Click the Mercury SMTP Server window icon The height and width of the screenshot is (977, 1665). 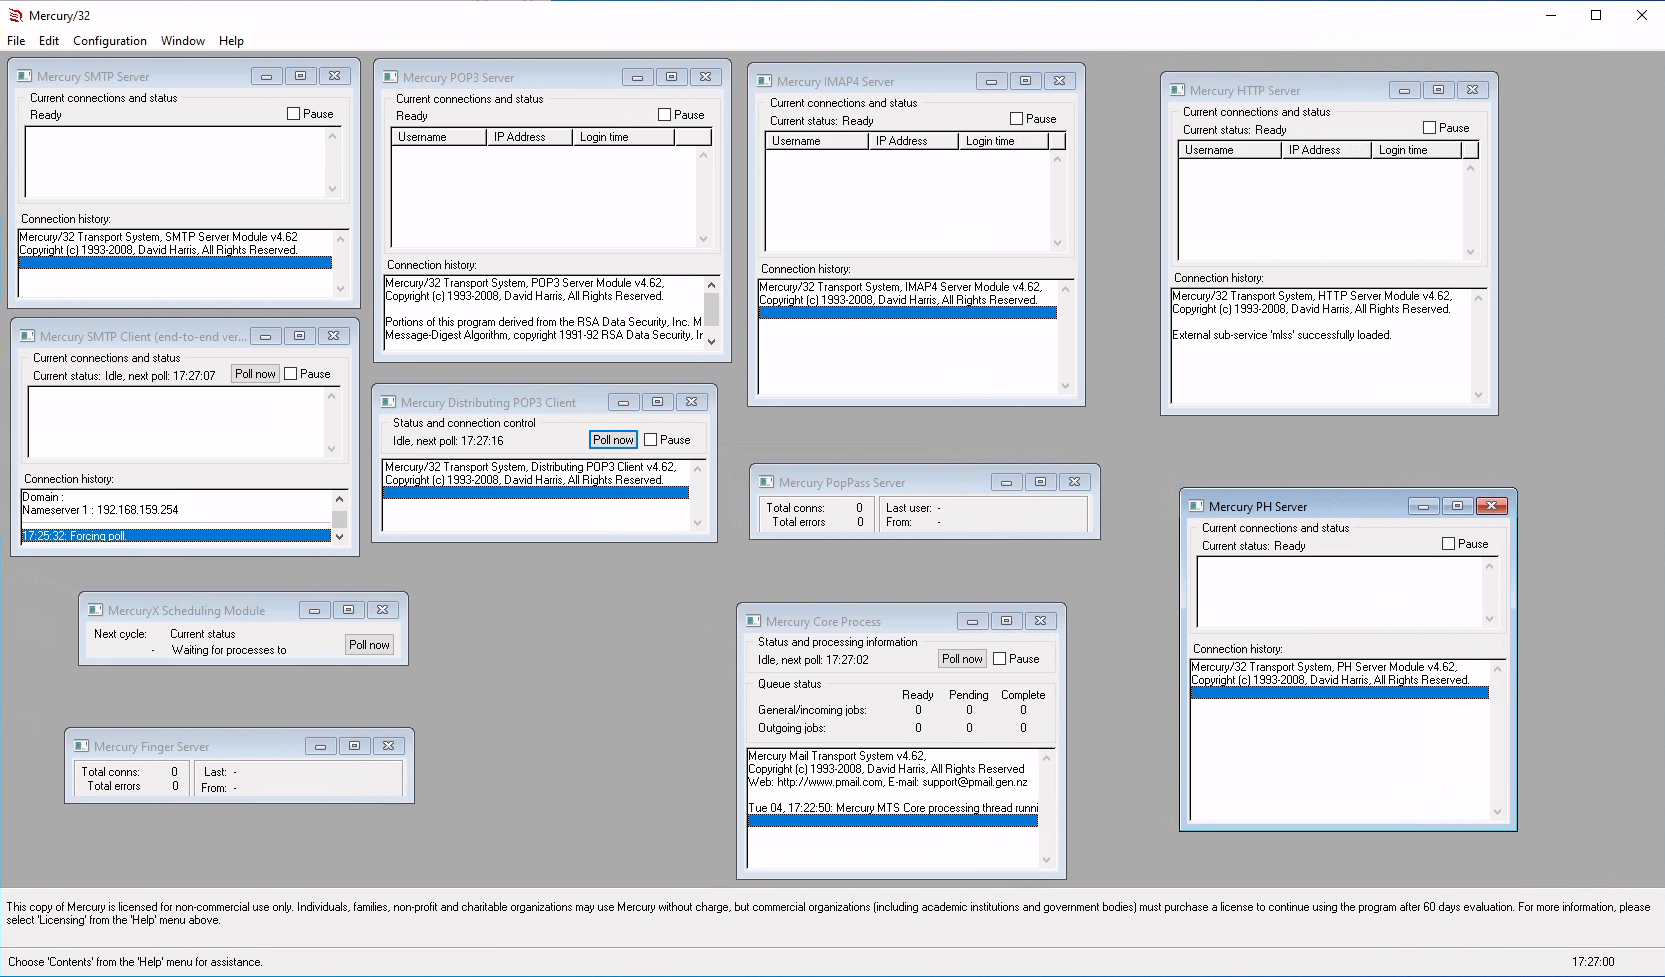coord(24,76)
